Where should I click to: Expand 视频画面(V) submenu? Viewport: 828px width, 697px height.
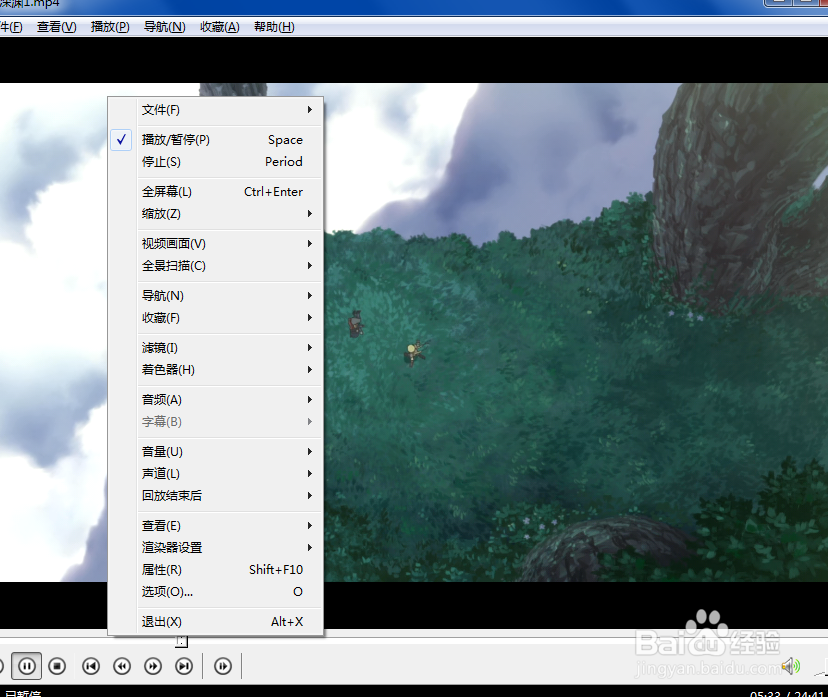[x=215, y=243]
